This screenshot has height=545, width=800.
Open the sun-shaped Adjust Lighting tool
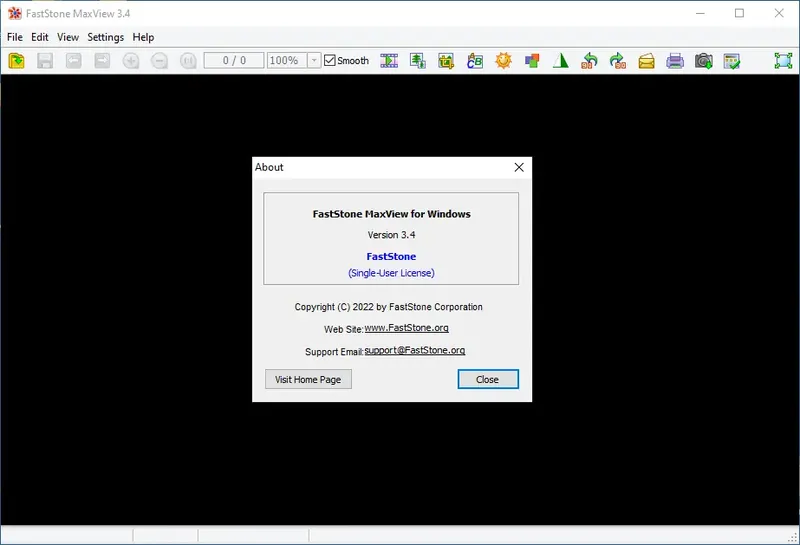click(x=503, y=61)
